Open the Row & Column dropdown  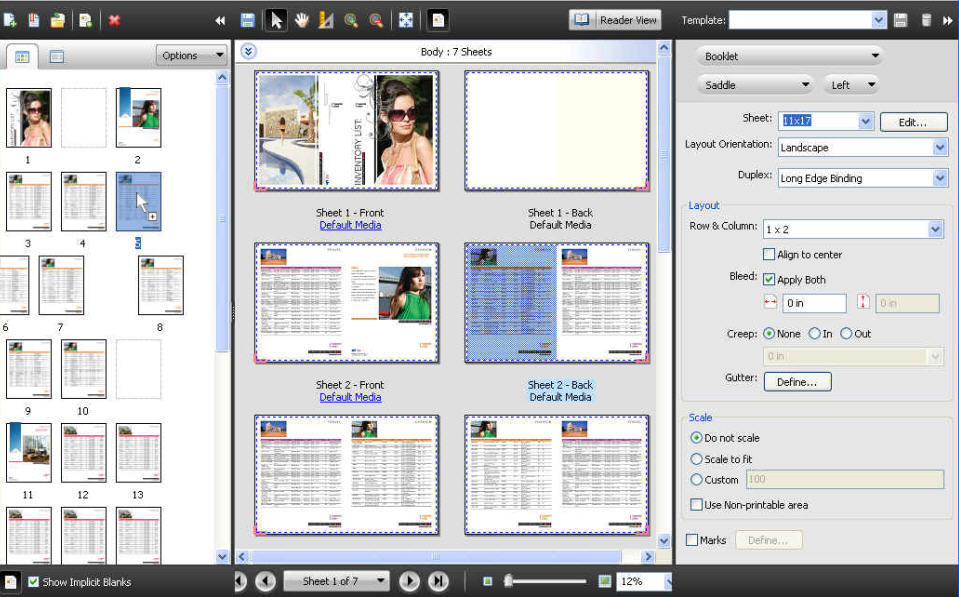934,228
